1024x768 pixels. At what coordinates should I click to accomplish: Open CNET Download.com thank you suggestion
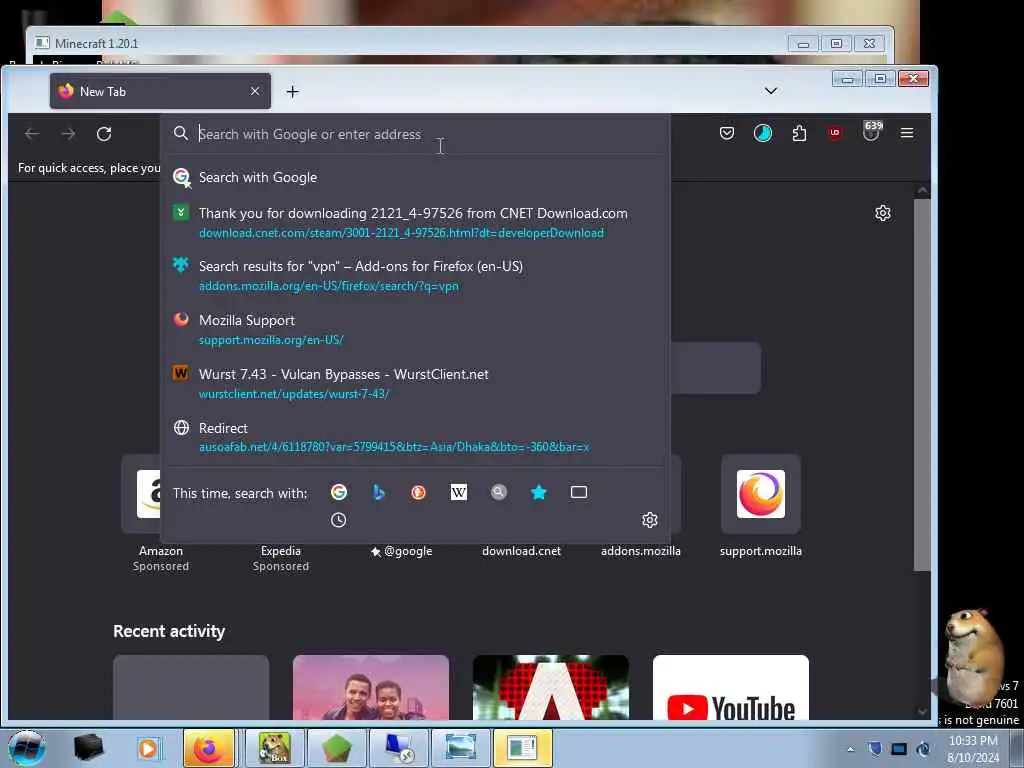(415, 222)
